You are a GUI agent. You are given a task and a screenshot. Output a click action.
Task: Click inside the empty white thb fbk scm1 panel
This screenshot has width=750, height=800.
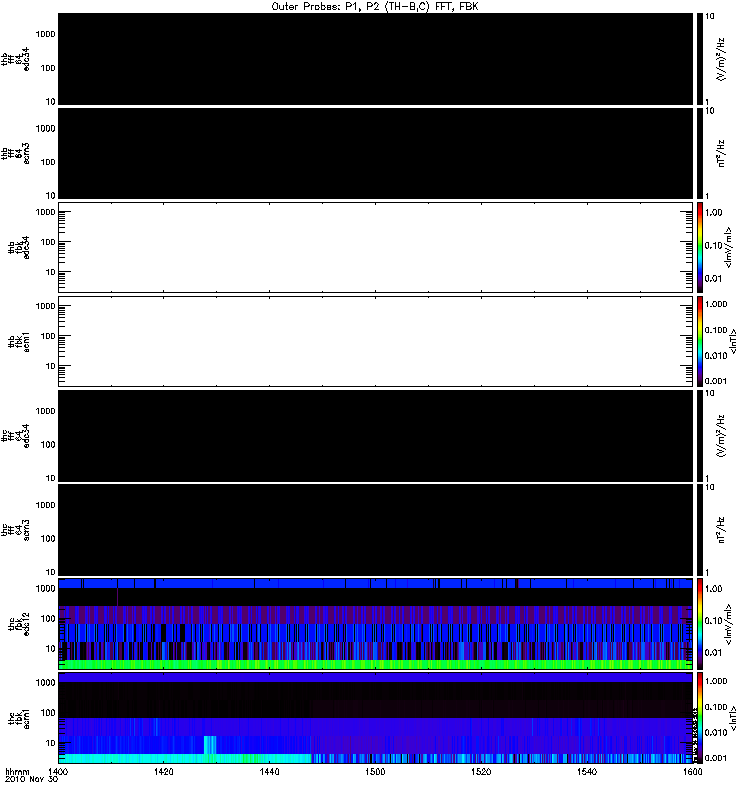coord(375,341)
